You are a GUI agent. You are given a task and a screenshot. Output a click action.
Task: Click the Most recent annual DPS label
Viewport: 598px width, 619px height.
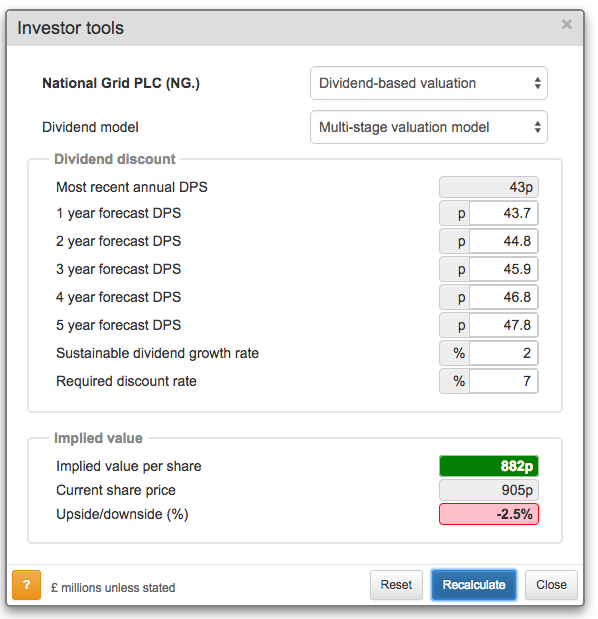tap(132, 187)
